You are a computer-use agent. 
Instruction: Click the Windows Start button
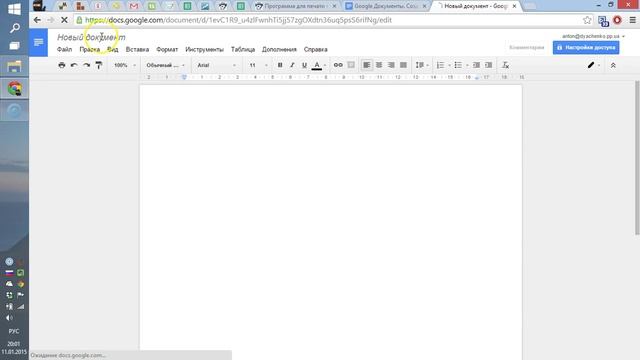(x=14, y=9)
